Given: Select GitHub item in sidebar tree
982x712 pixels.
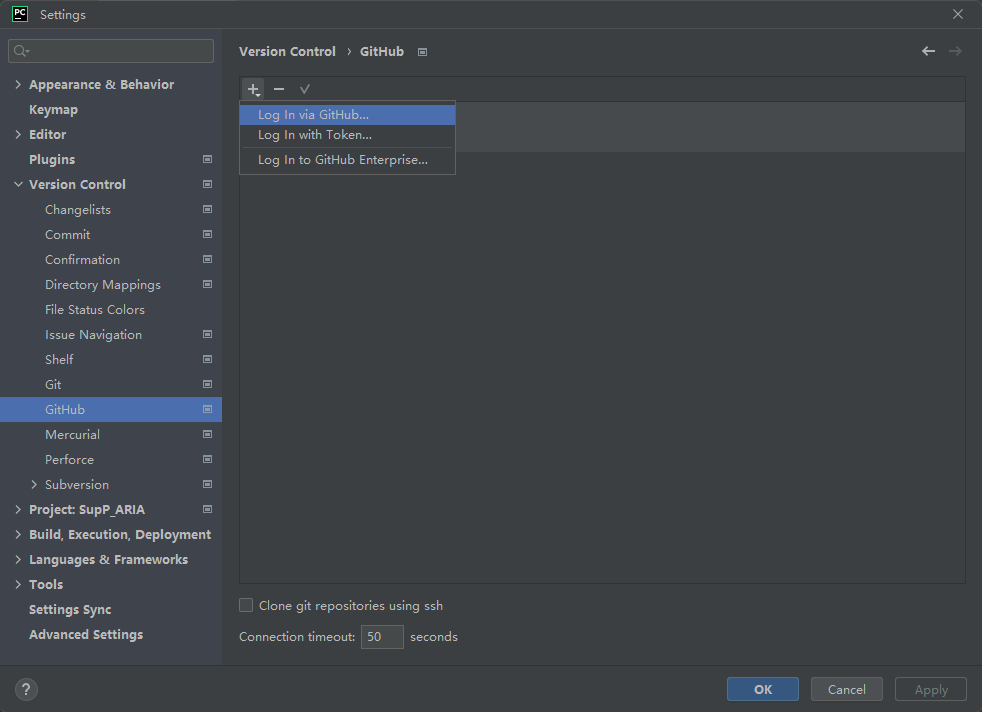Looking at the screenshot, I should coord(111,410).
